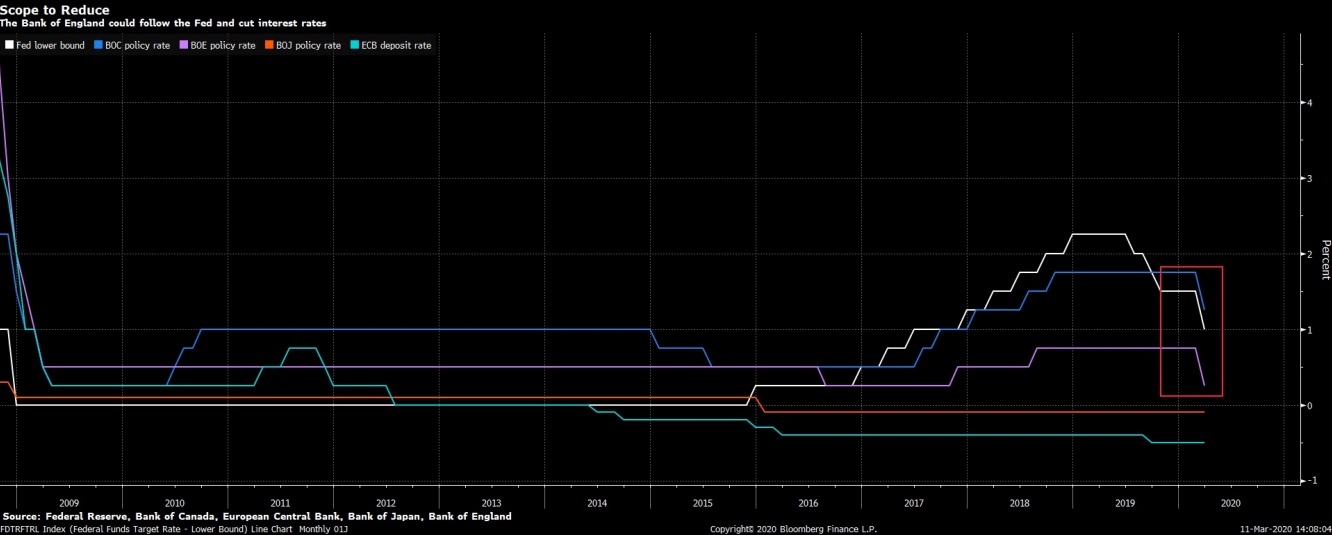Click the blue BOC policy rate swatch
This screenshot has width=1332, height=535.
97,45
